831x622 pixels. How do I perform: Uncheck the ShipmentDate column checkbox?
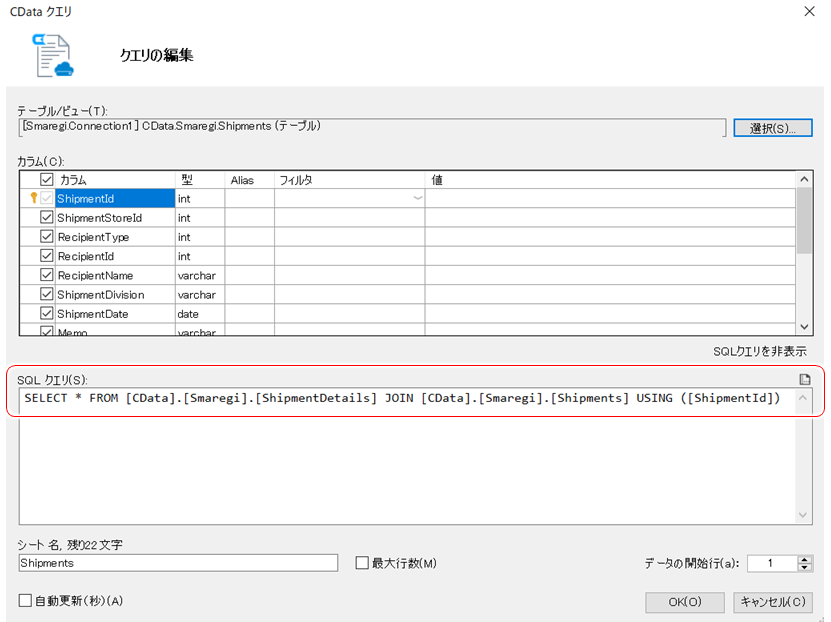click(x=47, y=313)
